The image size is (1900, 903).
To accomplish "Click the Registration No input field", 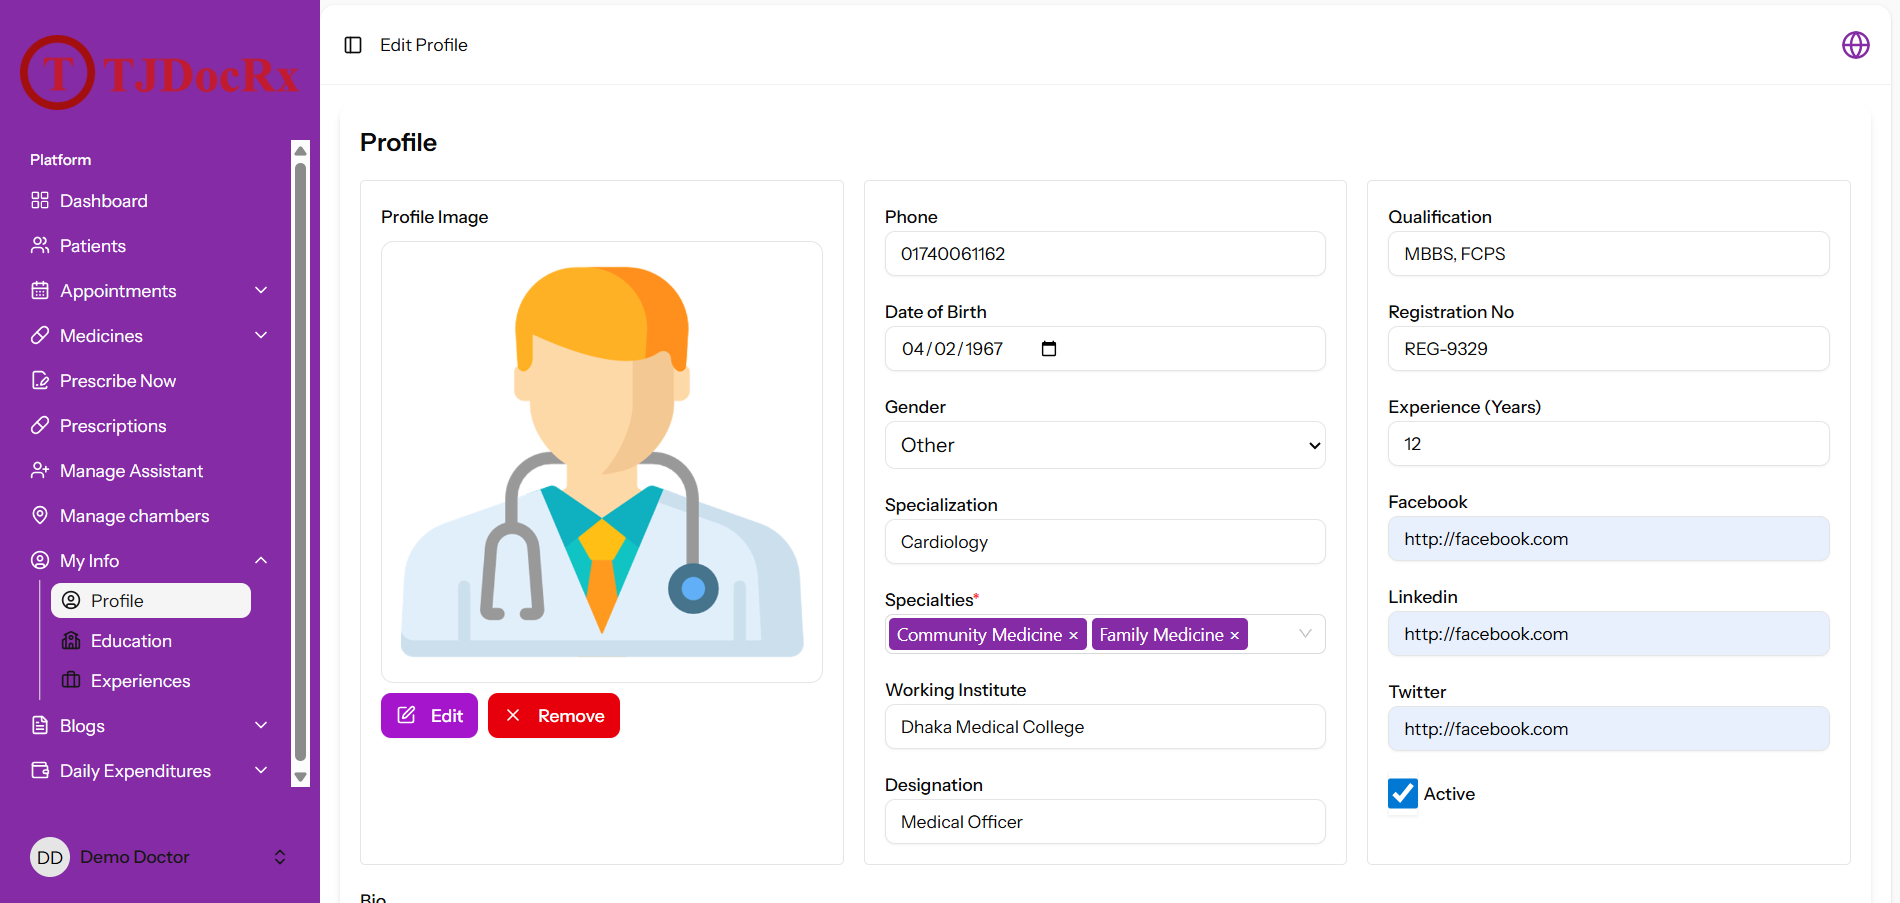I will pyautogui.click(x=1609, y=349).
